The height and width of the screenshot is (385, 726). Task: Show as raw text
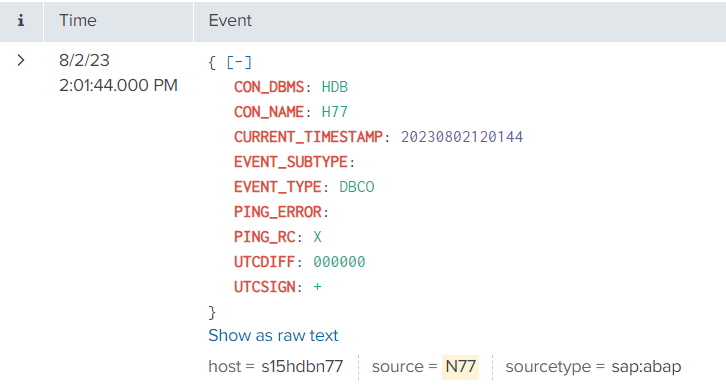click(273, 335)
